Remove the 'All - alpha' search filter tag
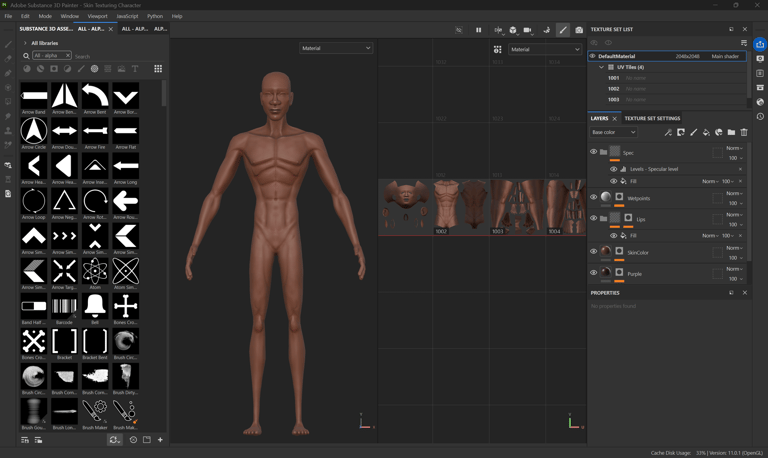This screenshot has height=458, width=768. [68, 56]
